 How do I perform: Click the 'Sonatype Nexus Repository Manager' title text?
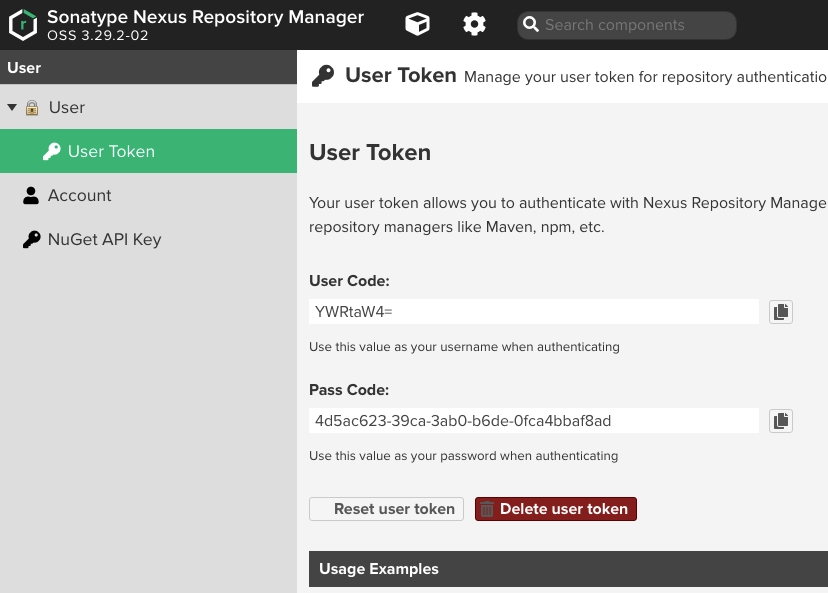point(205,17)
